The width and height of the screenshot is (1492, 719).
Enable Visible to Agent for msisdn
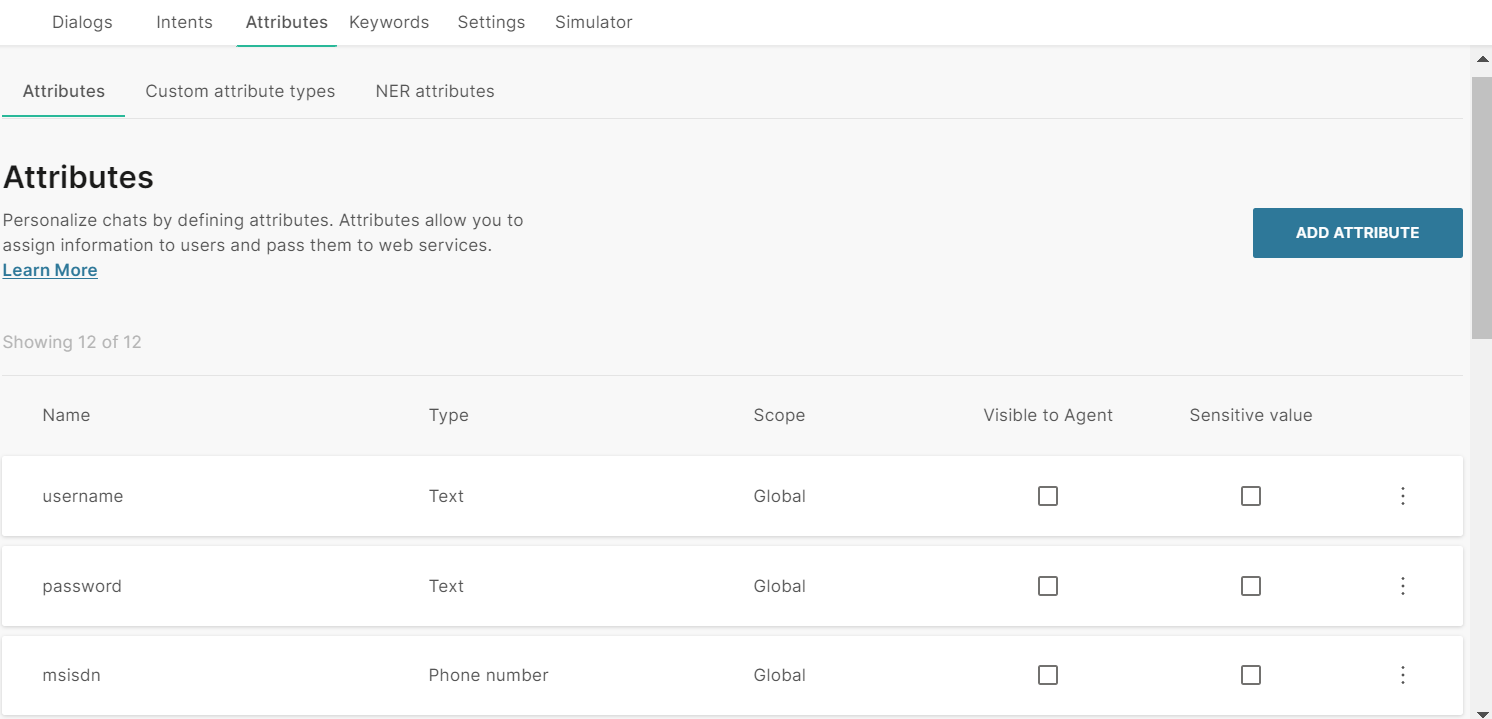point(1047,675)
